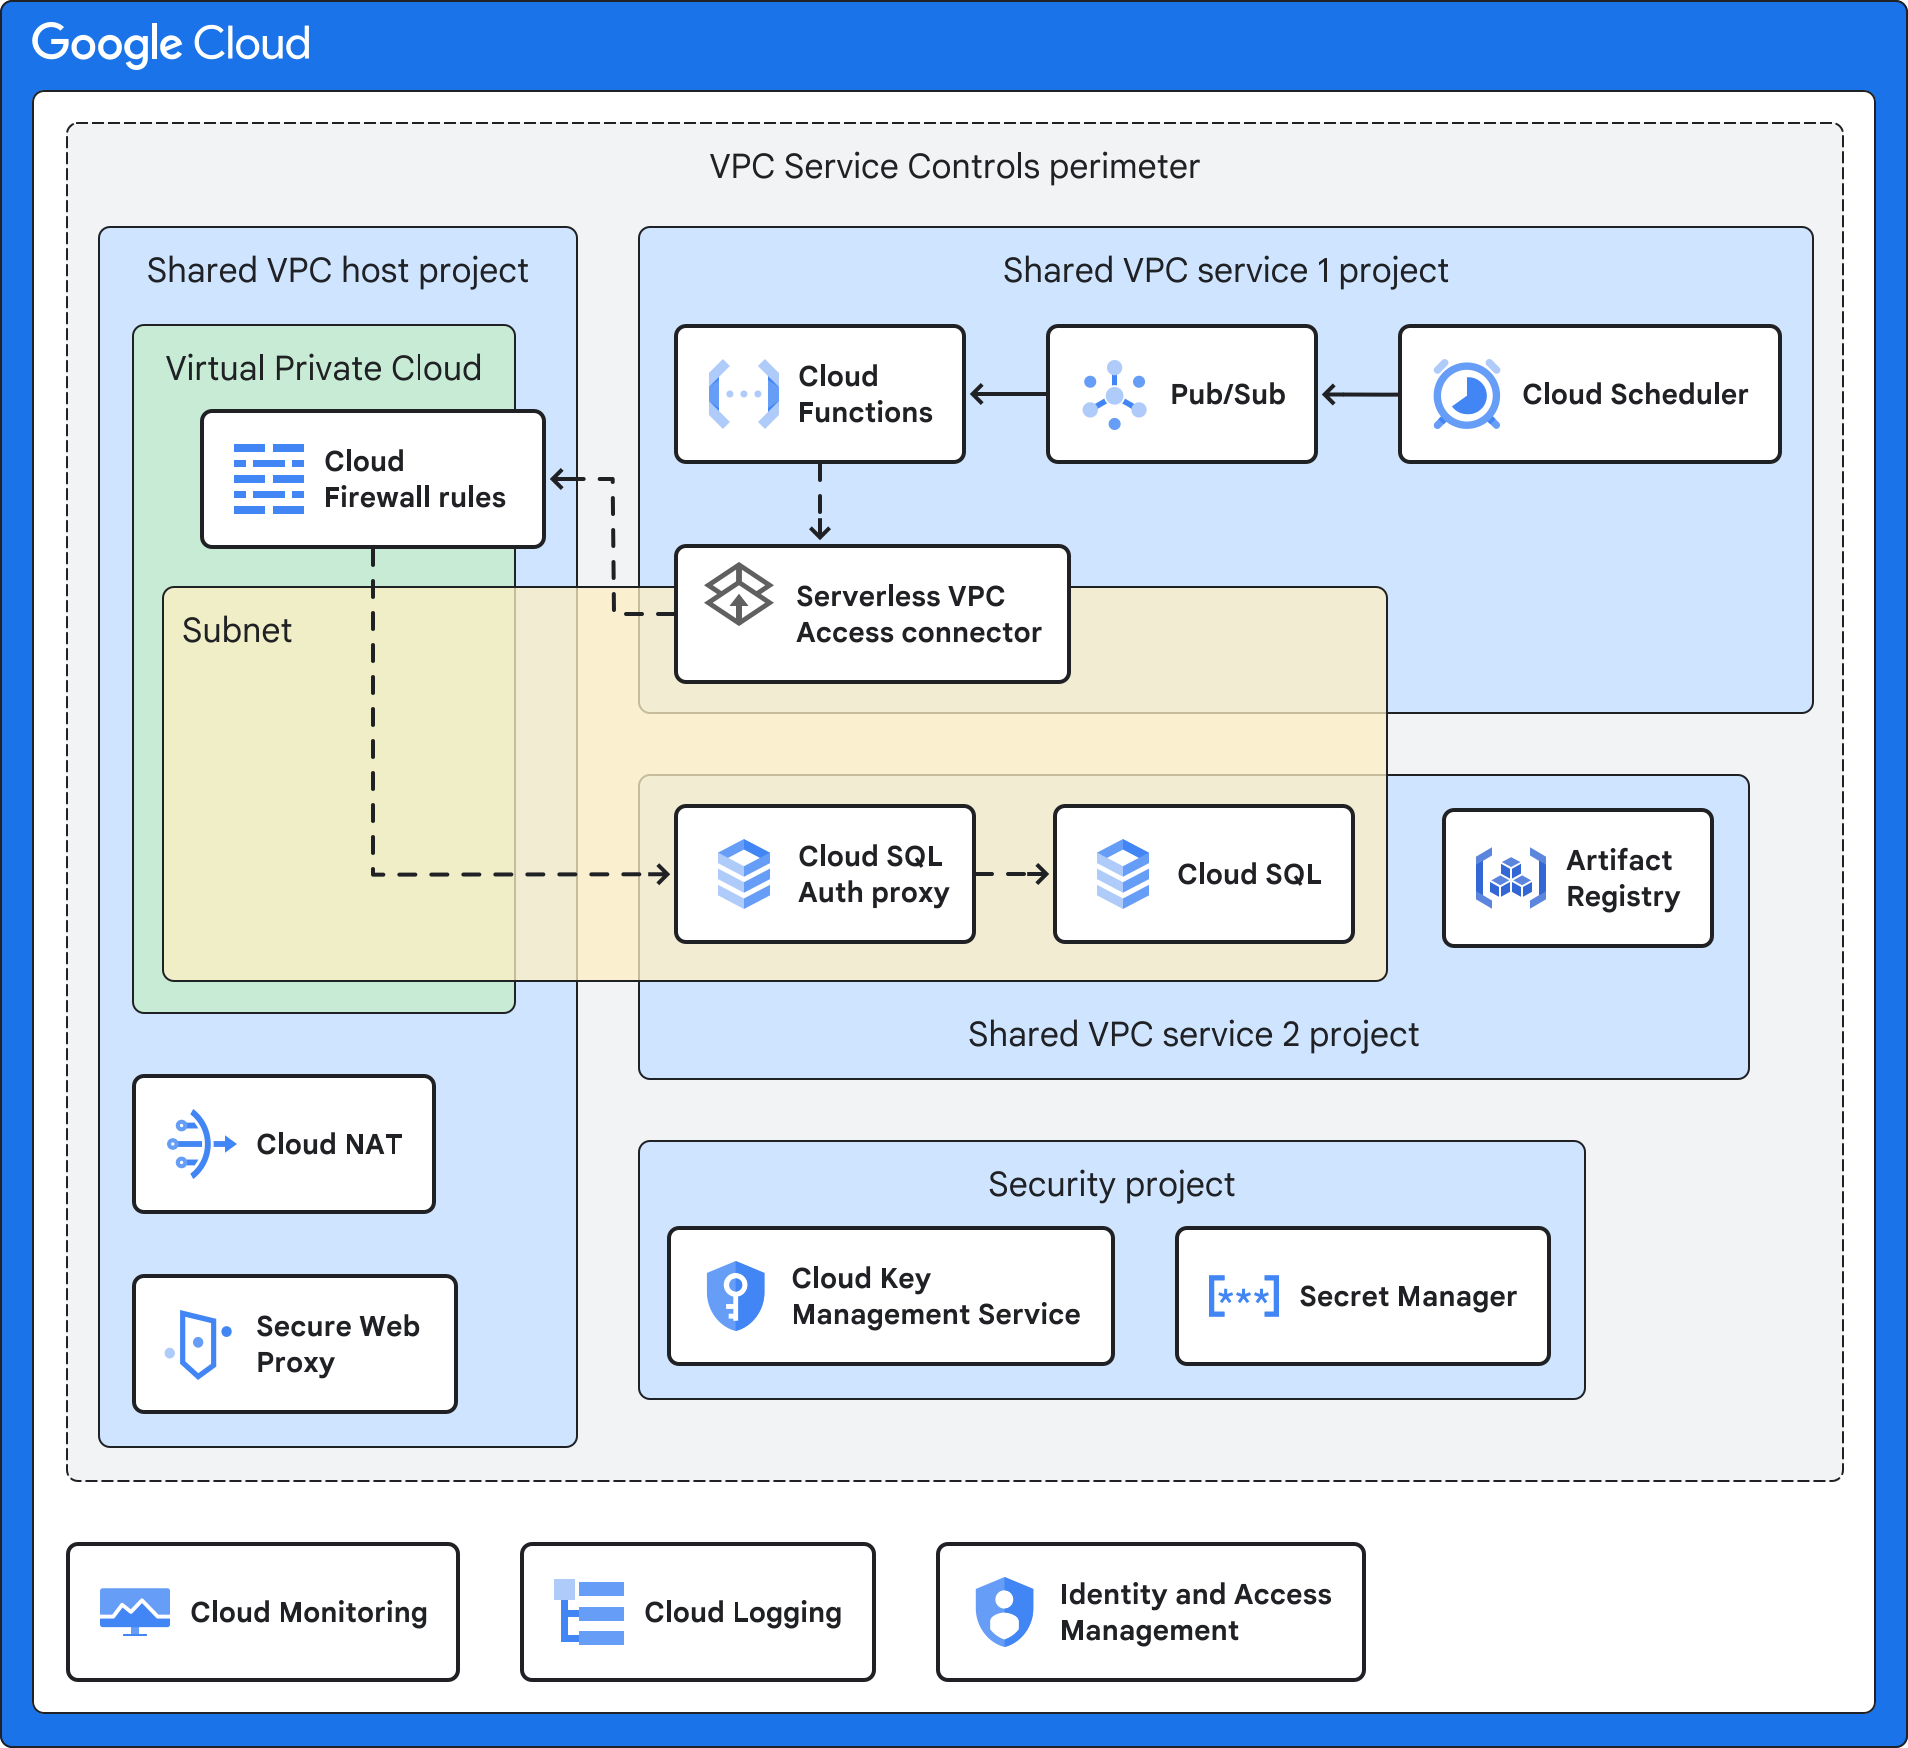Click the Google Cloud logo

click(171, 42)
